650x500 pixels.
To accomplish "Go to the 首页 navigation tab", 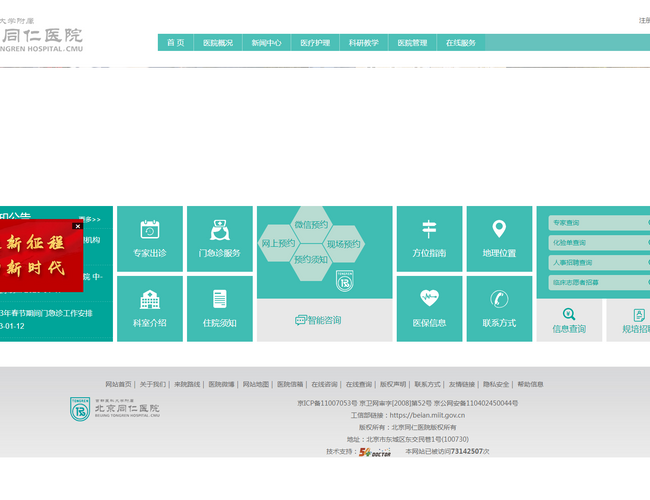I will 175,43.
